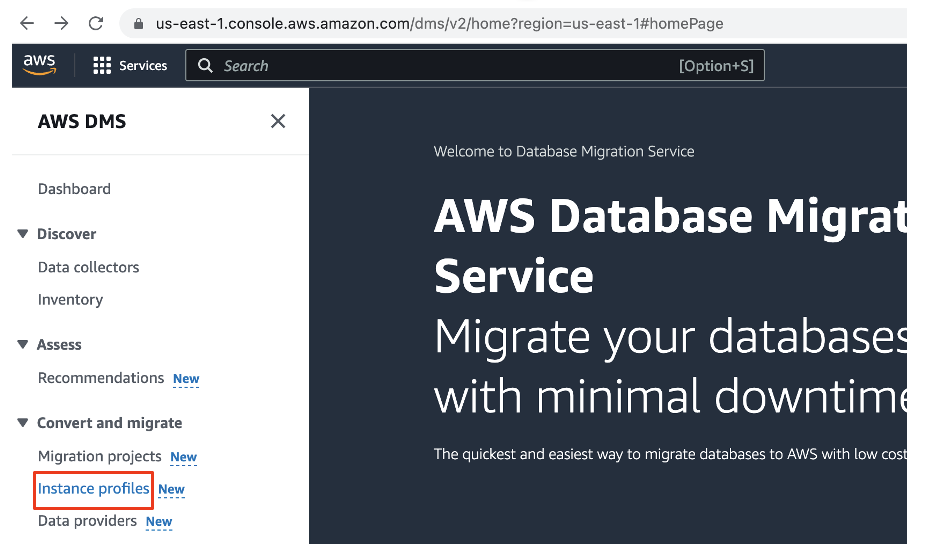Collapse the Convert and migrate section

[23, 423]
